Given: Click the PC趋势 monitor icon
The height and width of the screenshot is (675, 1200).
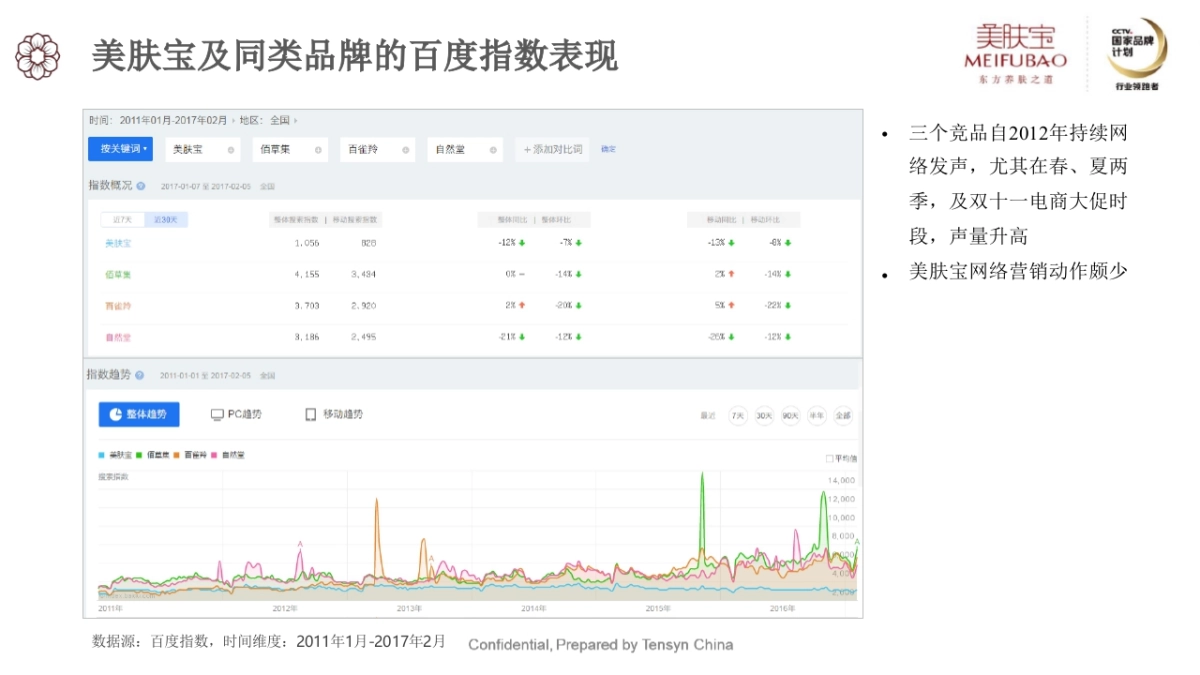Looking at the screenshot, I should click(x=217, y=414).
